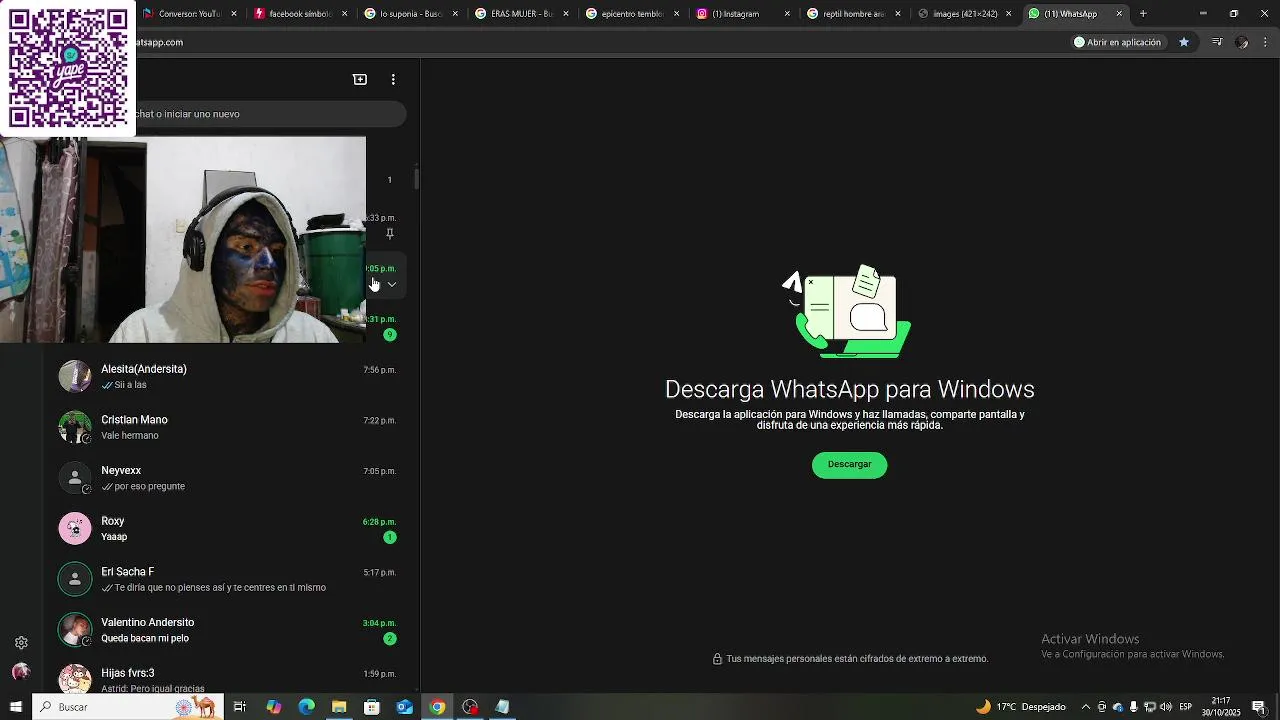Click the Chrome address bar URL
The width and height of the screenshot is (1280, 720).
pos(160,42)
